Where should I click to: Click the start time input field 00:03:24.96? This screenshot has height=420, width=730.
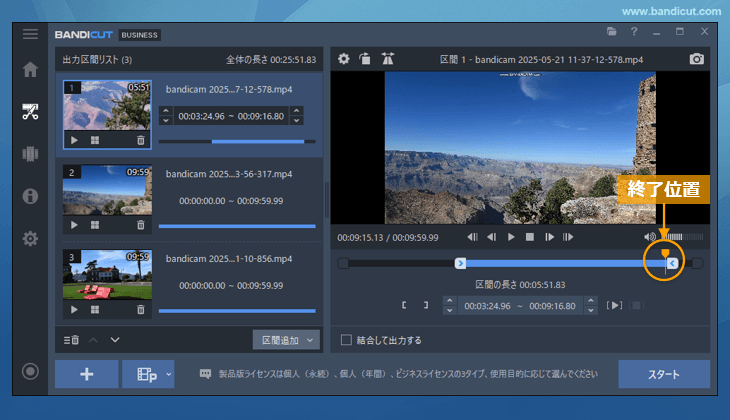[x=203, y=116]
